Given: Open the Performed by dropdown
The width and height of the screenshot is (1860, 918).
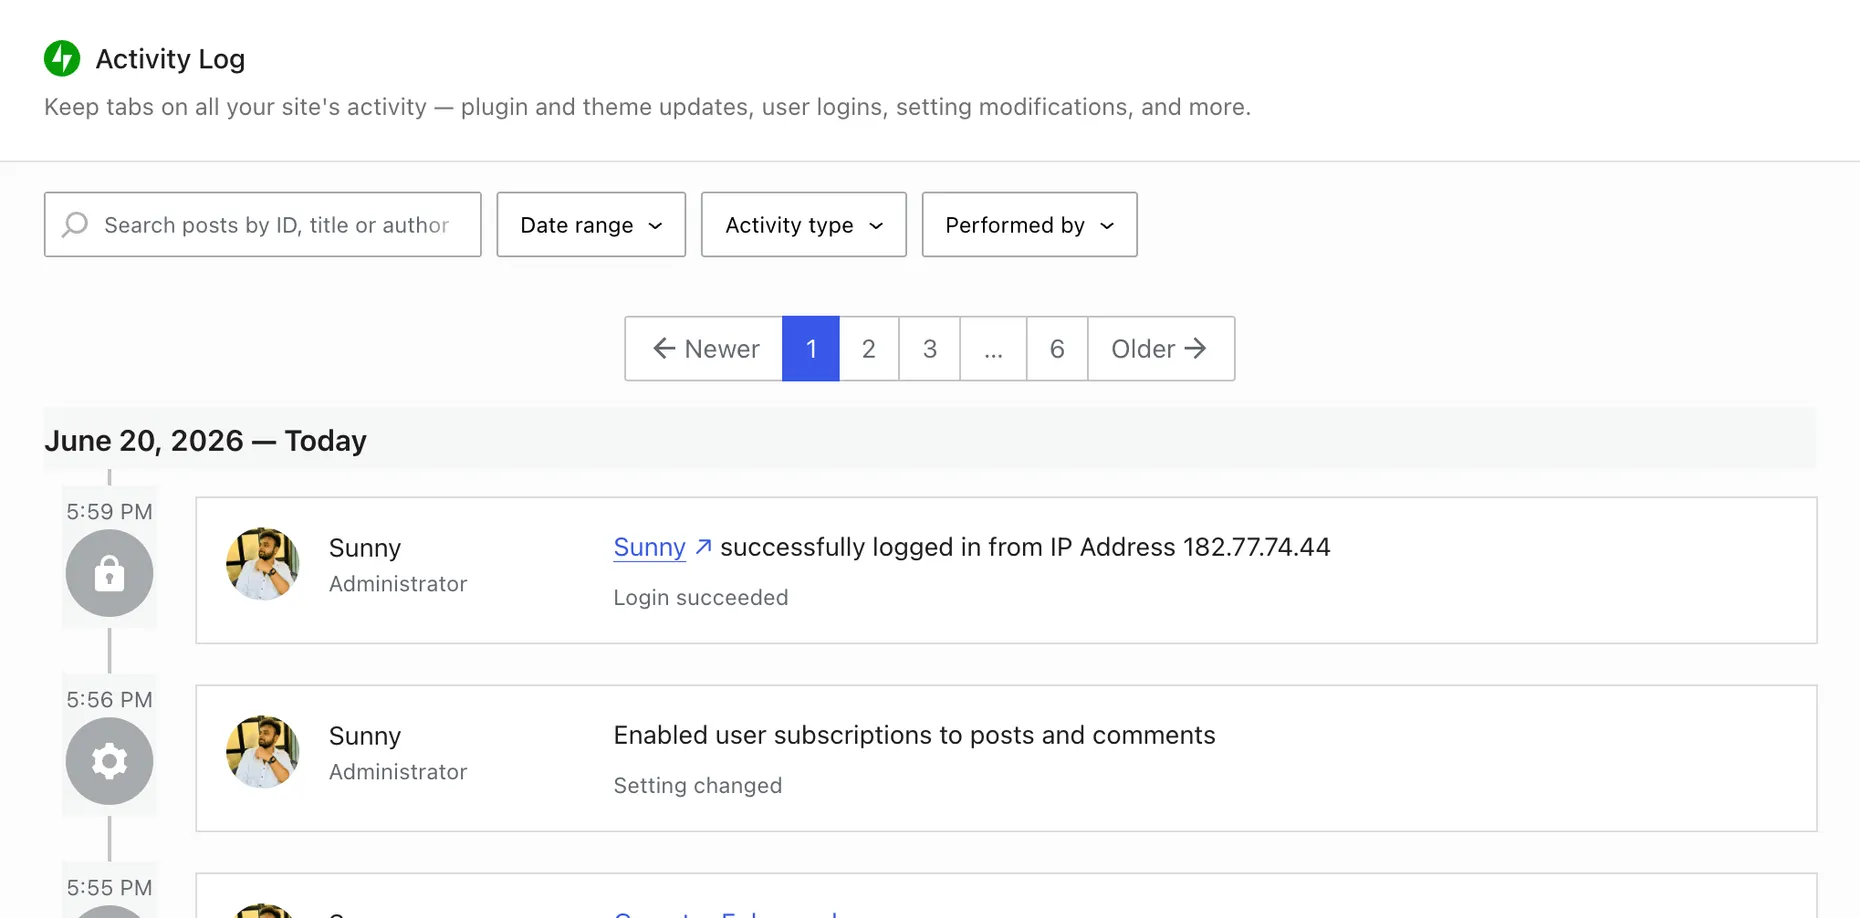Looking at the screenshot, I should pyautogui.click(x=1030, y=225).
